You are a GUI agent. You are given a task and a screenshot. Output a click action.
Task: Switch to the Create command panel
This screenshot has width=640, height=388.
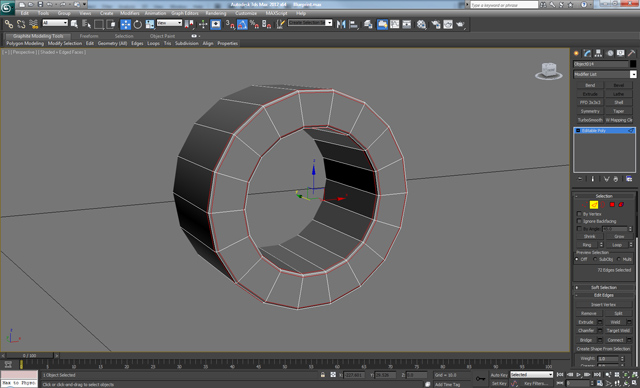pos(576,53)
